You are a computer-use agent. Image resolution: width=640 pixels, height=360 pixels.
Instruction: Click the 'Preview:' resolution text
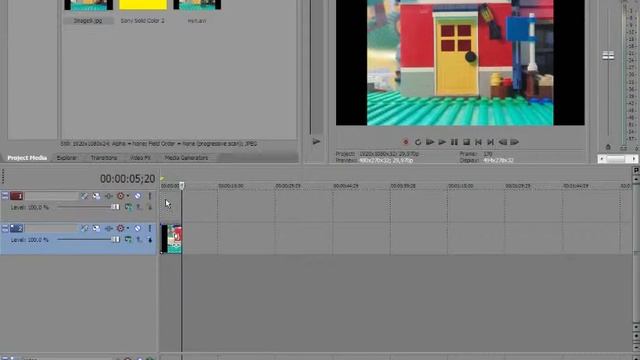pyautogui.click(x=374, y=160)
